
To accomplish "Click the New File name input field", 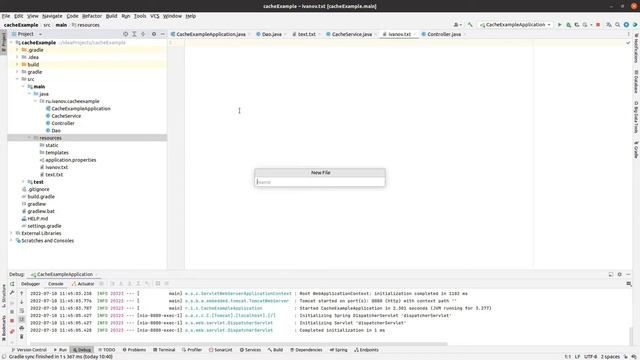I will pyautogui.click(x=320, y=182).
